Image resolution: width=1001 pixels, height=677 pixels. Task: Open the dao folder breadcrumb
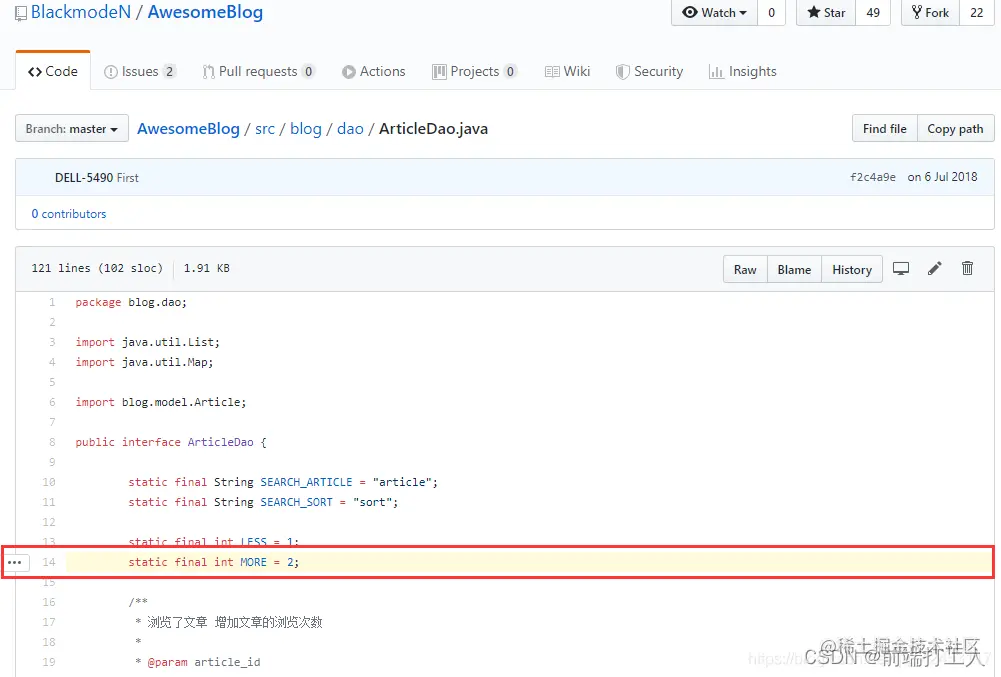[350, 128]
